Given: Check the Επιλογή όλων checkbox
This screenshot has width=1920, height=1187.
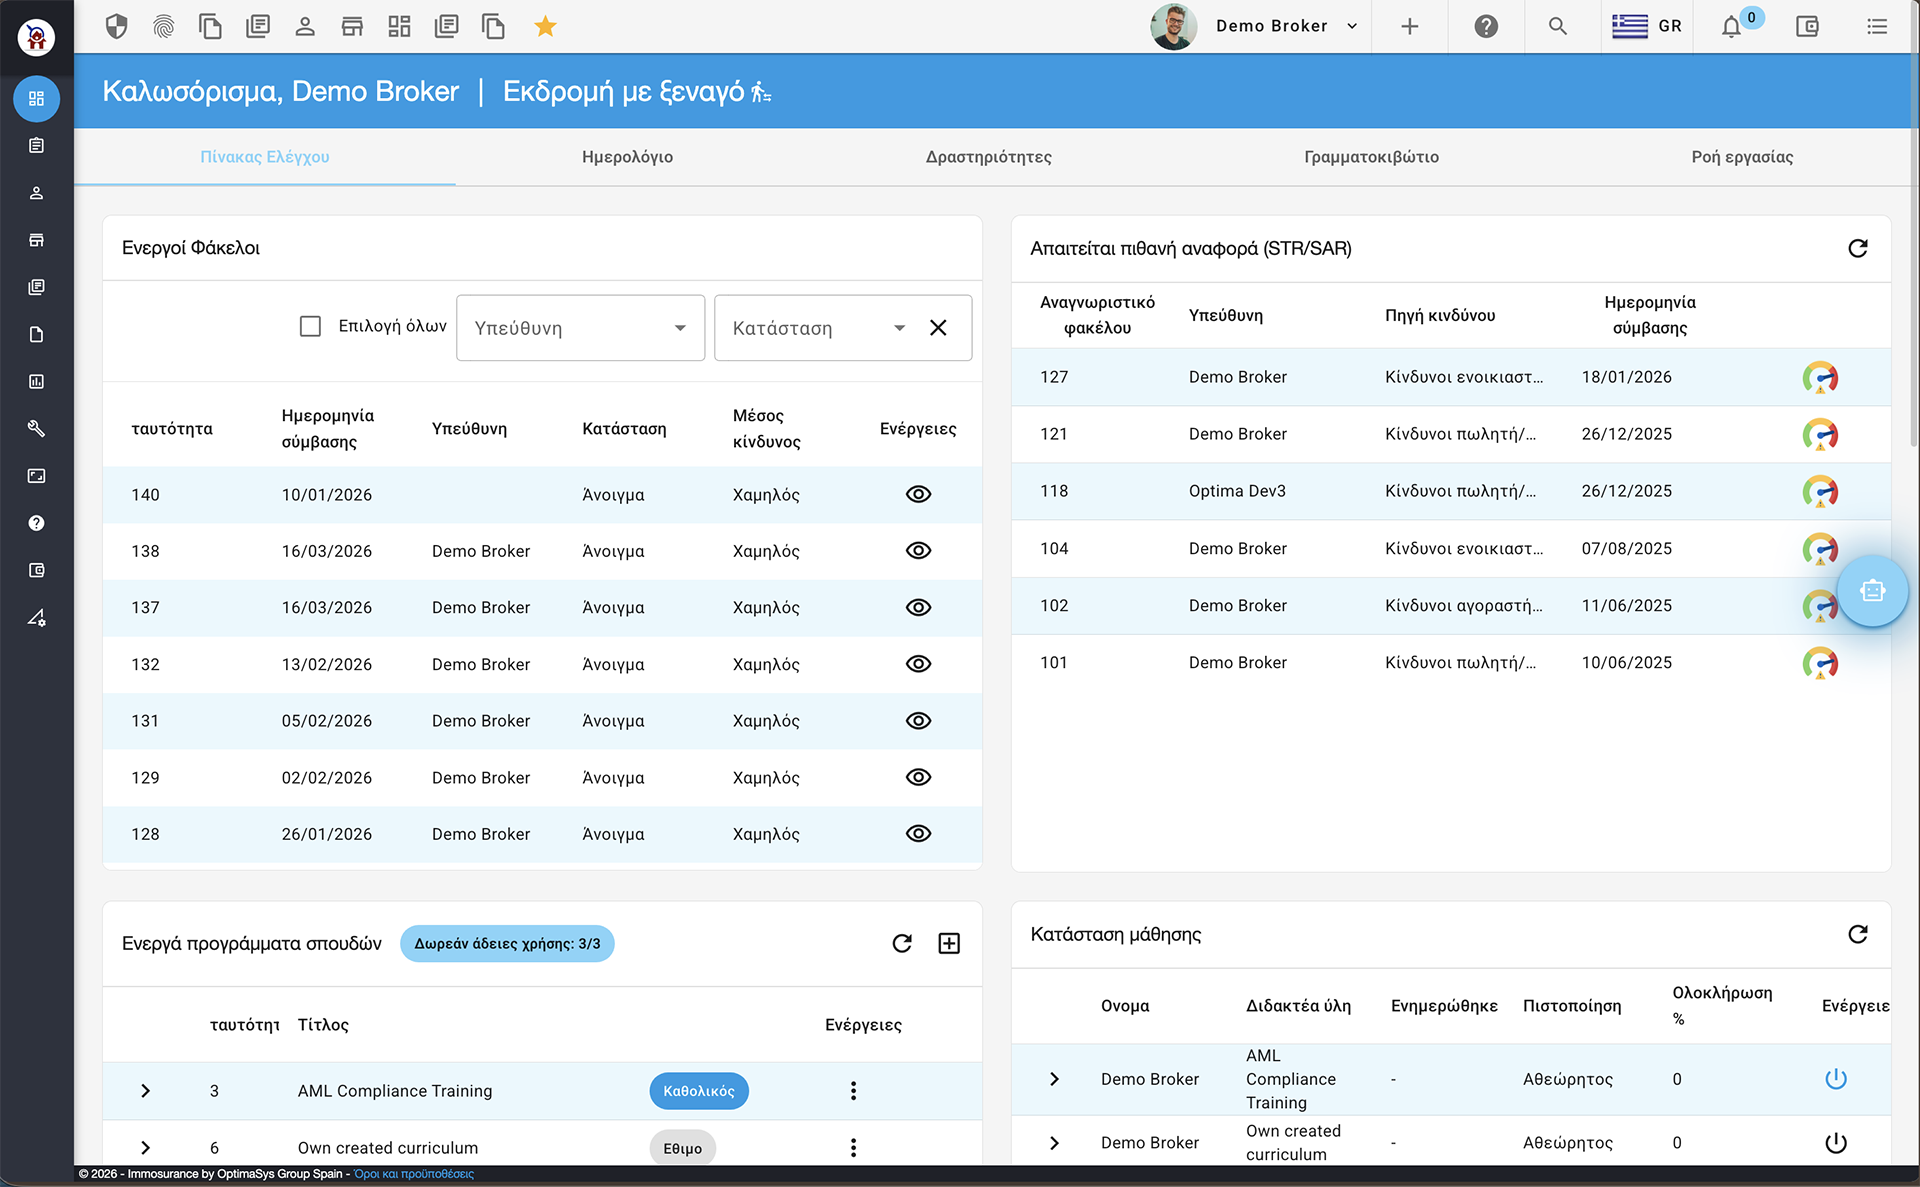Looking at the screenshot, I should [311, 326].
